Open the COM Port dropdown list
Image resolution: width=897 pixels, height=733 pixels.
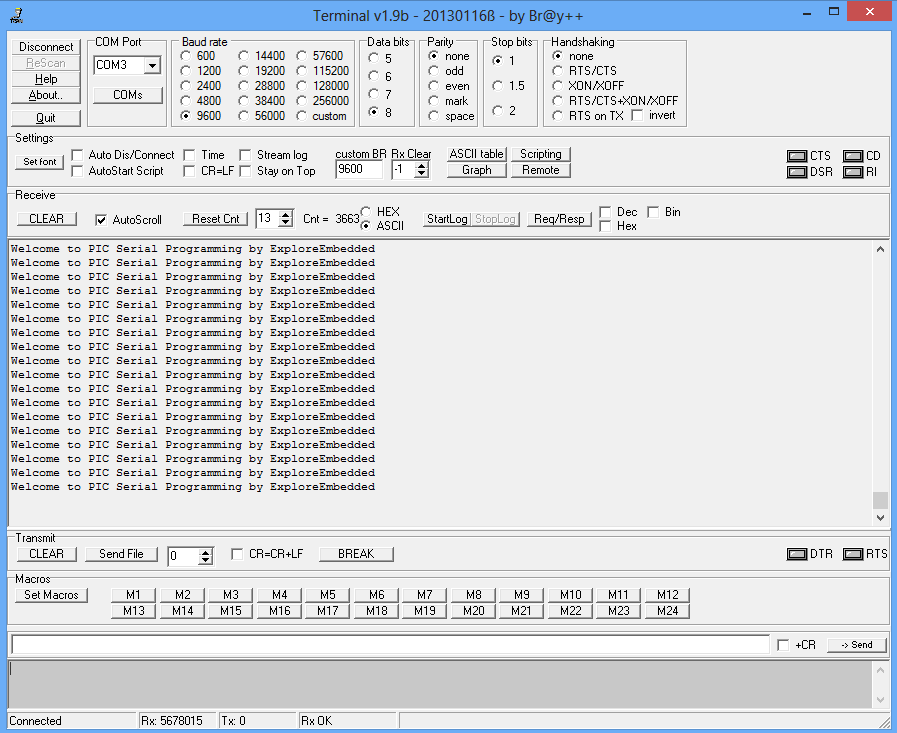tap(152, 65)
